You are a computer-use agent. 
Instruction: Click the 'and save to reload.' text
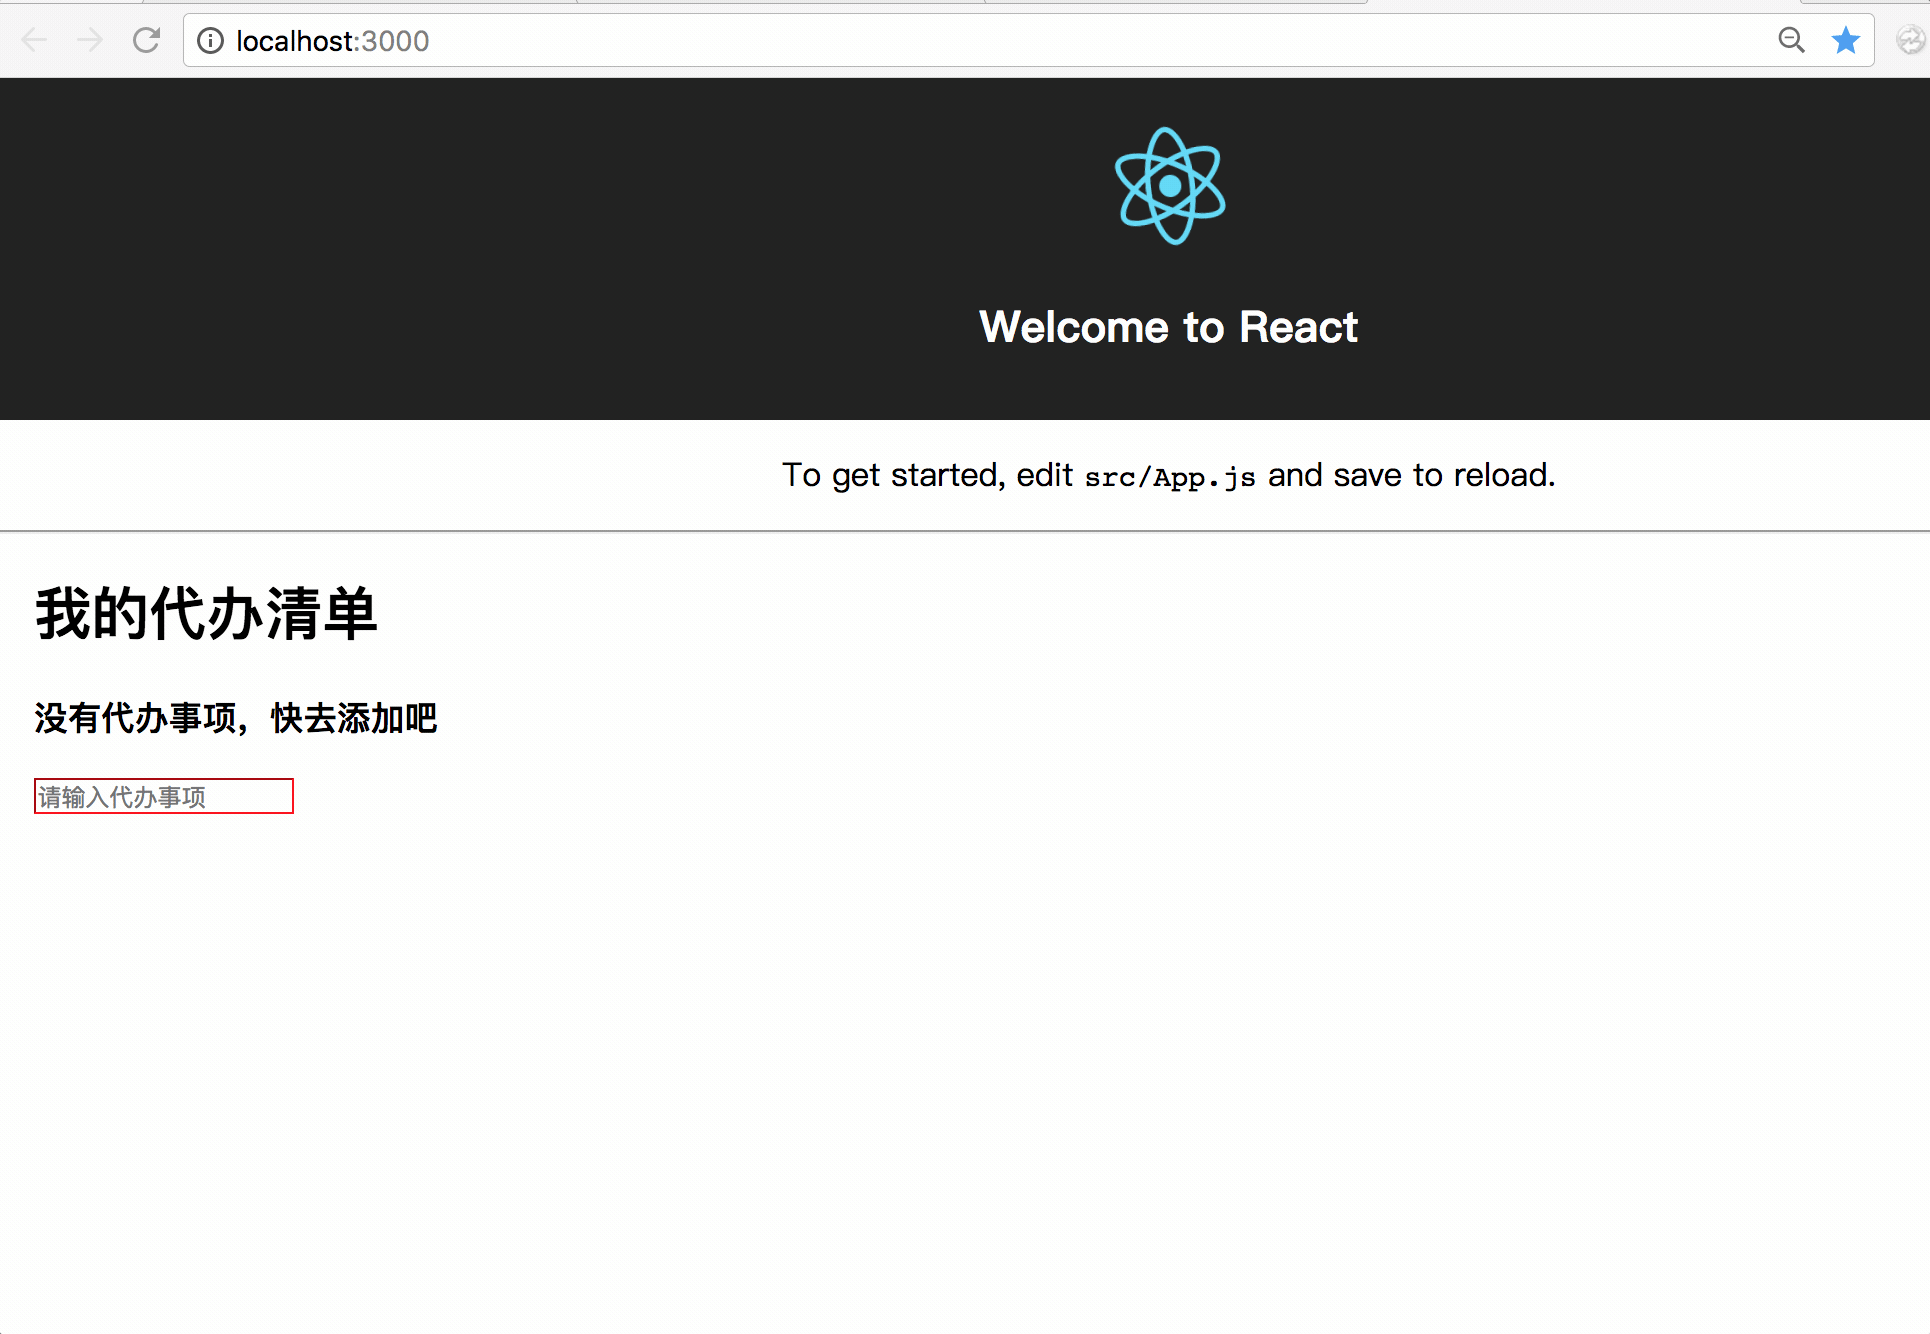tap(1411, 475)
